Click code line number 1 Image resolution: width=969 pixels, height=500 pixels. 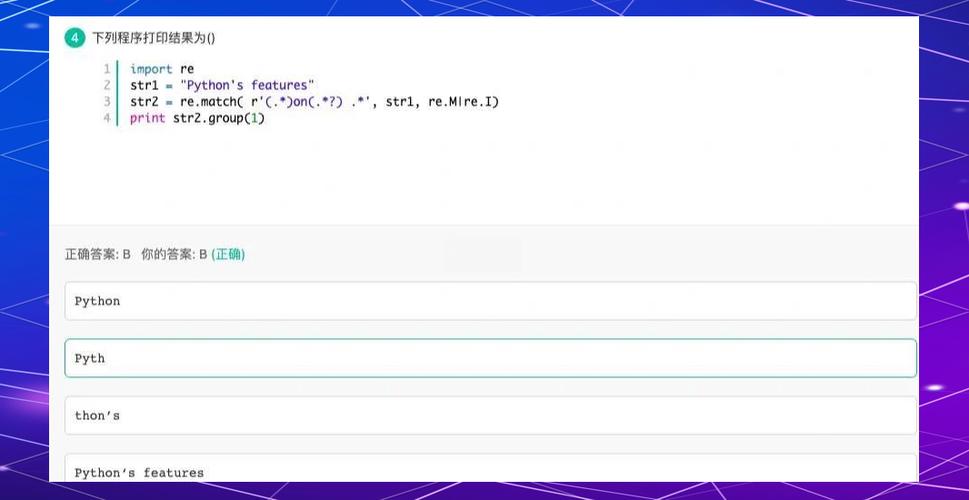point(106,69)
